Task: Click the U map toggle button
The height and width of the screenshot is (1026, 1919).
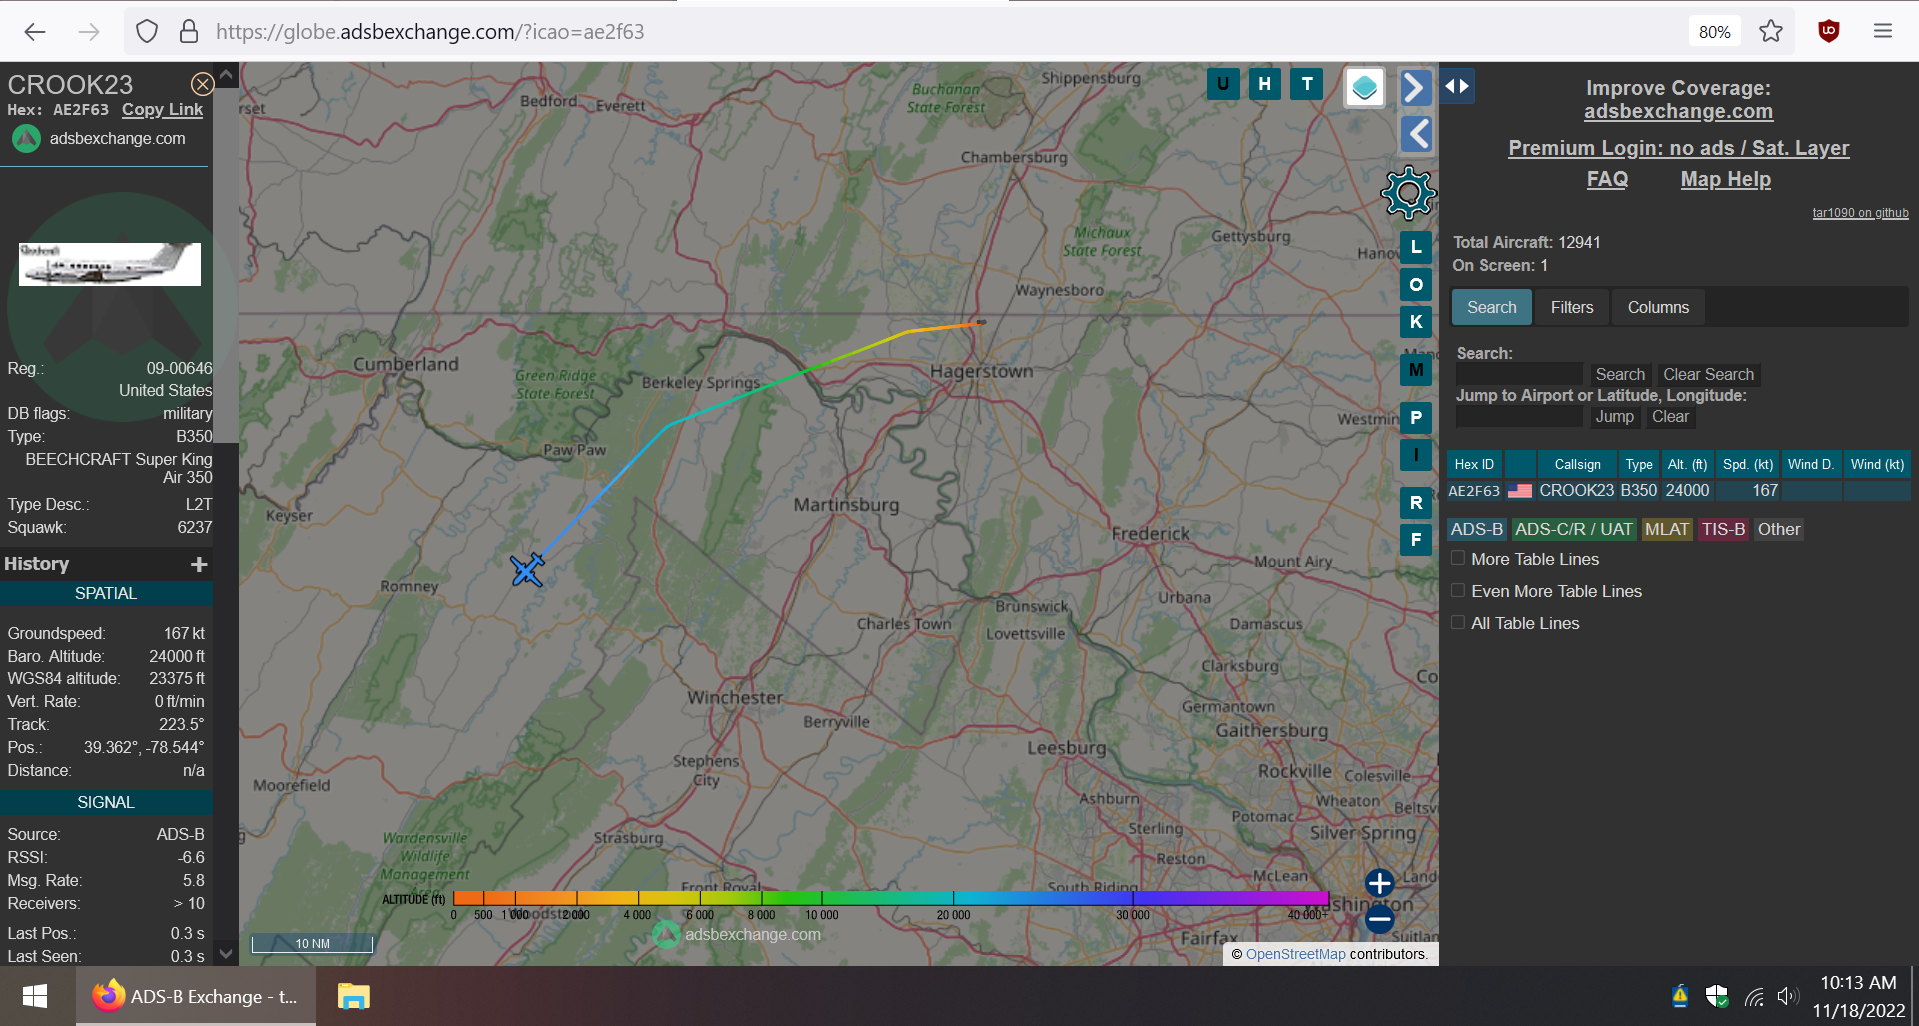Action: click(1223, 84)
